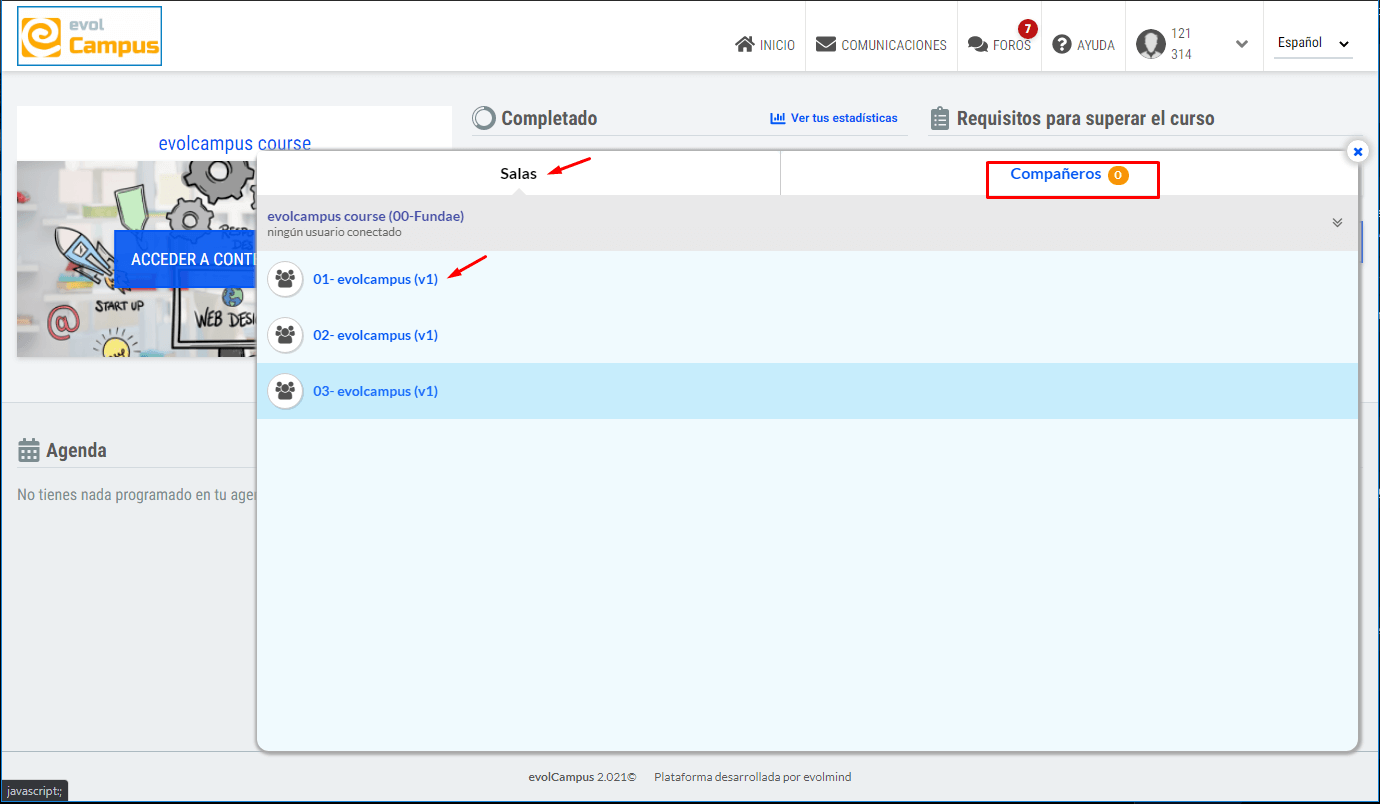Open room 02- evolcampus (v1)
Screen dimensions: 1380x804
(x=375, y=335)
